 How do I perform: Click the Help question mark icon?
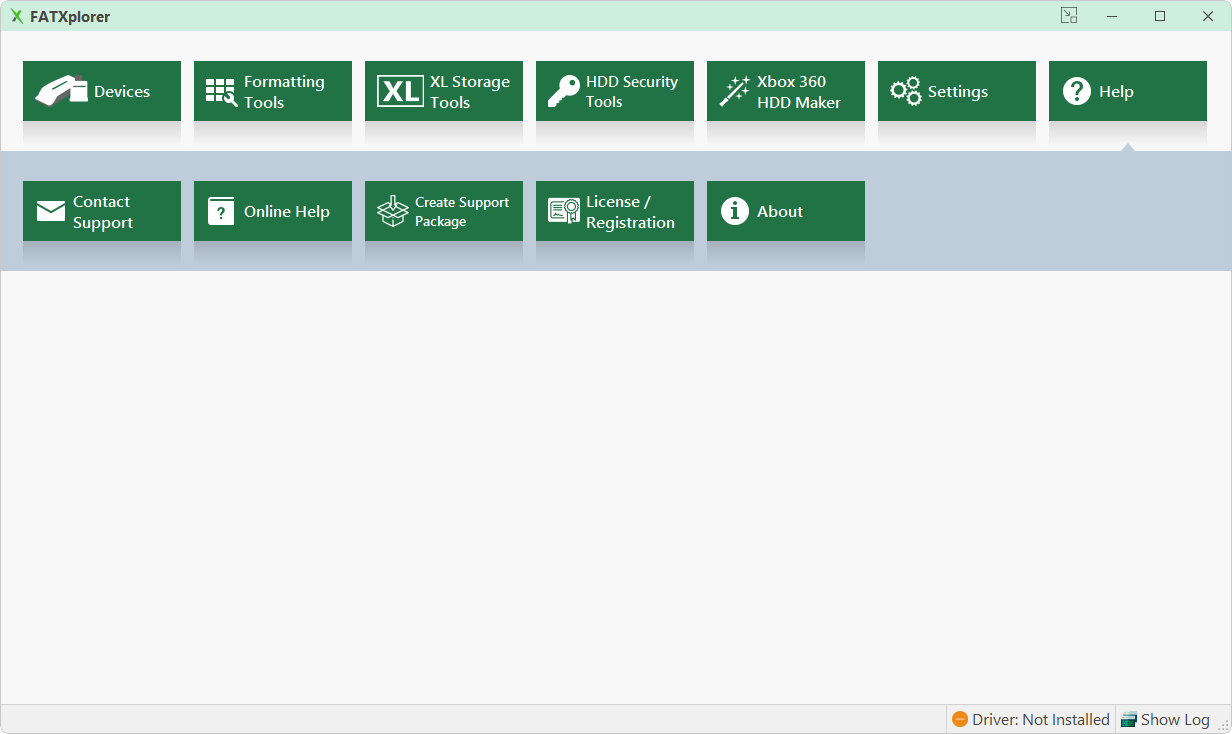click(1077, 92)
